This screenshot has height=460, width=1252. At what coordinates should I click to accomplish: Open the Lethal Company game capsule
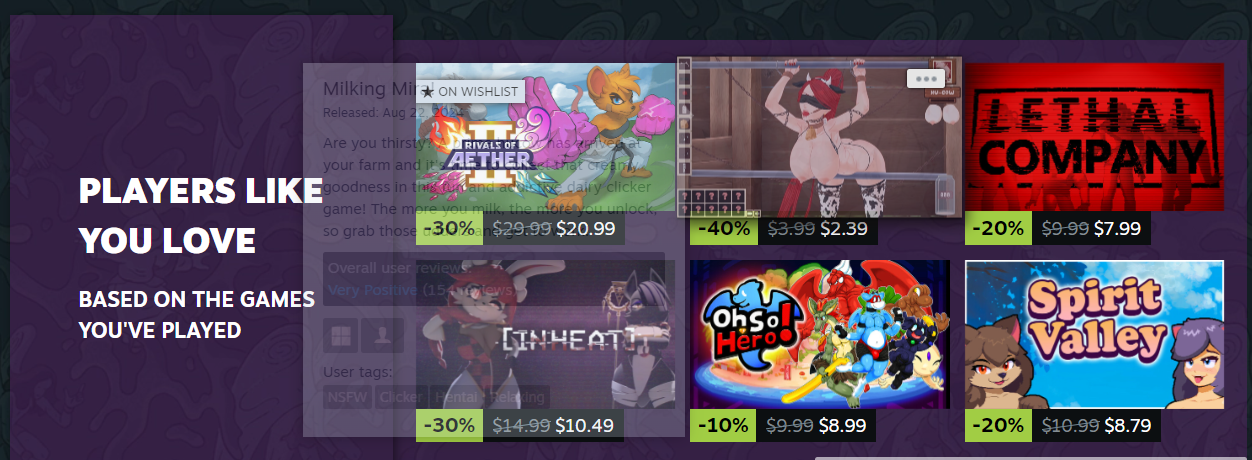(1094, 137)
